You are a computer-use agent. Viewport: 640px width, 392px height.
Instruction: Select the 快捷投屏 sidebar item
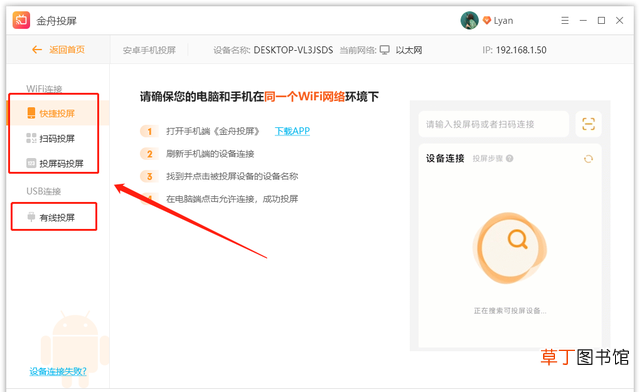coord(58,113)
